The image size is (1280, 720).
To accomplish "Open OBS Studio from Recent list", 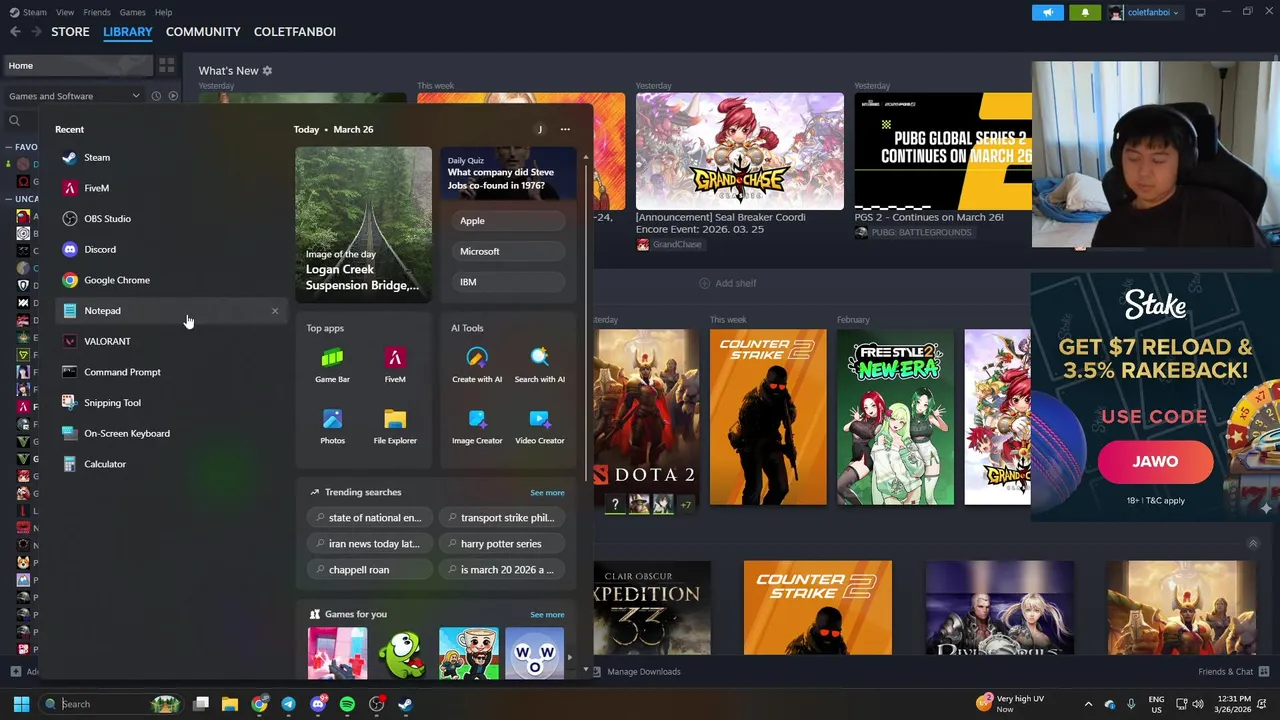I will pos(170,219).
